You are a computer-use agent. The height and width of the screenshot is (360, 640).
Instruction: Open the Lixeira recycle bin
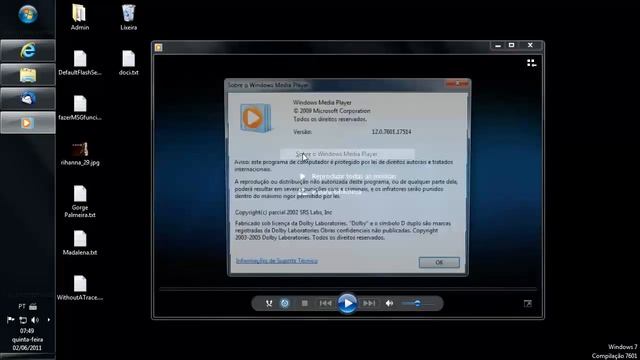point(129,18)
